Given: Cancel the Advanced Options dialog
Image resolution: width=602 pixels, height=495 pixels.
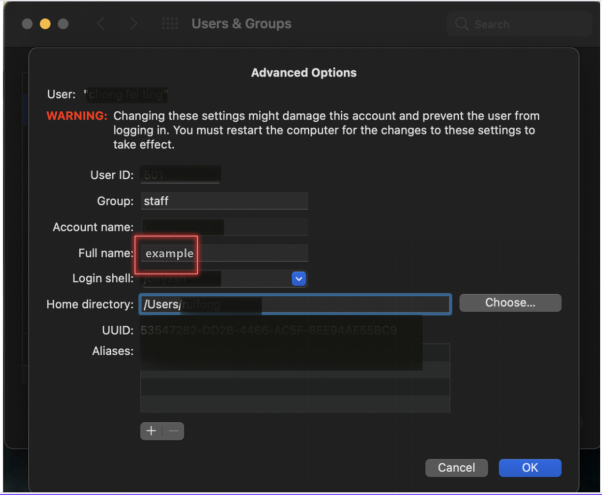Looking at the screenshot, I should coord(456,468).
